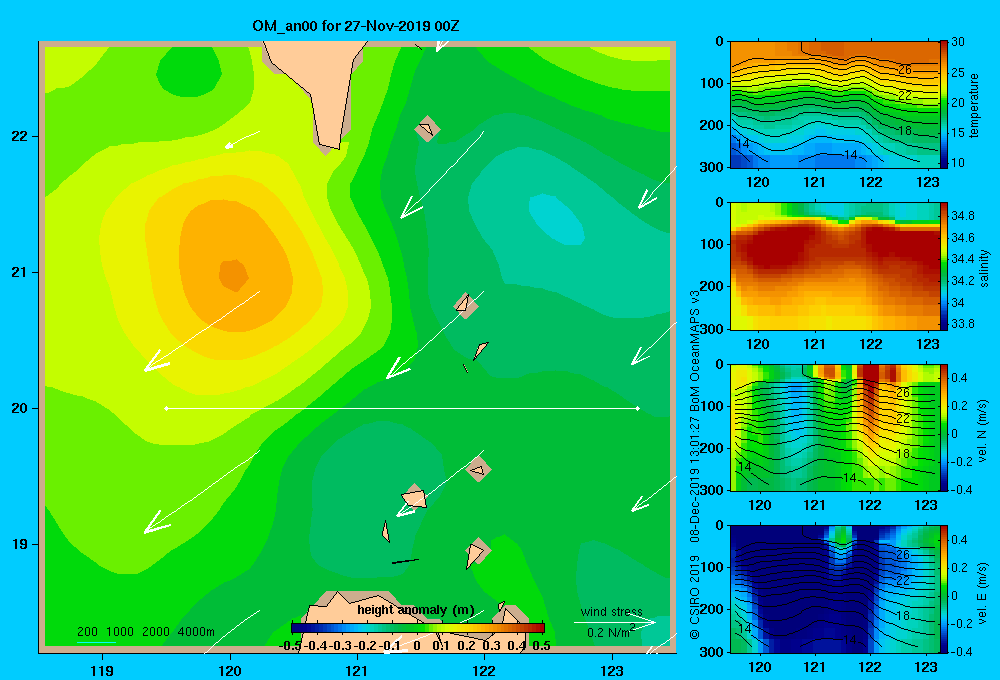Click the 300 depth label of salinity panel

tap(712, 329)
